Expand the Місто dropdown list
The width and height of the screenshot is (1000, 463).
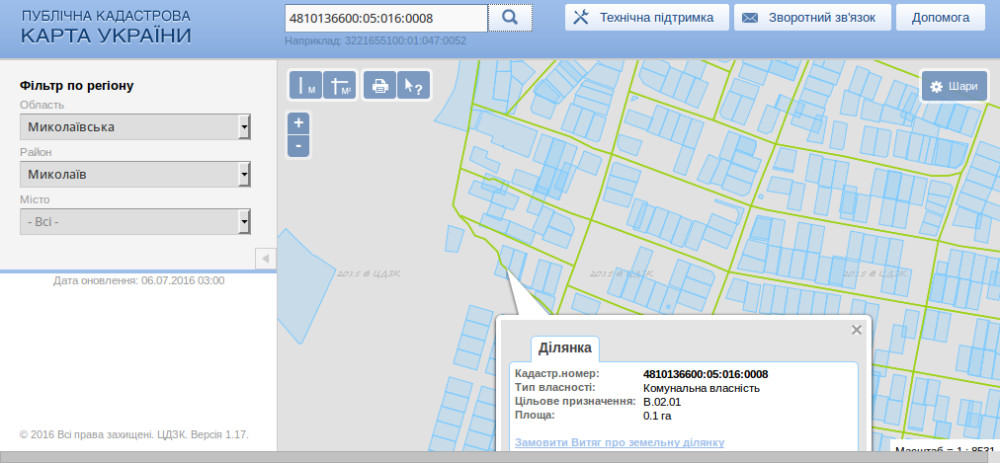pyautogui.click(x=134, y=221)
